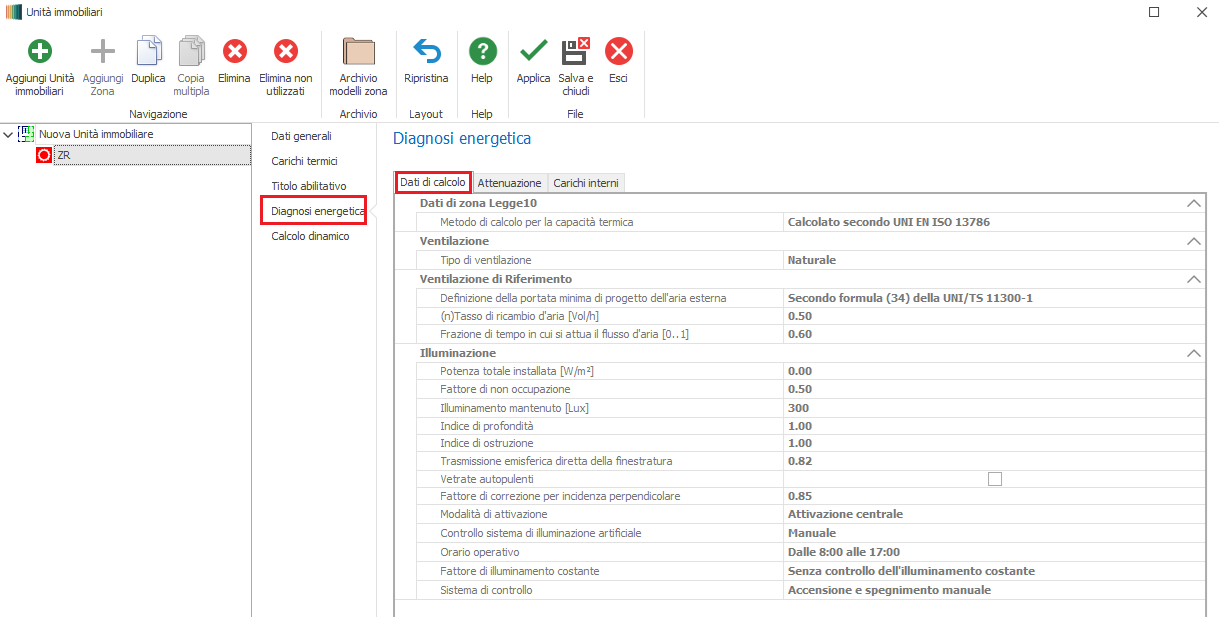Duplicate the selected unit with Duplica
The image size is (1219, 617).
coord(148,52)
